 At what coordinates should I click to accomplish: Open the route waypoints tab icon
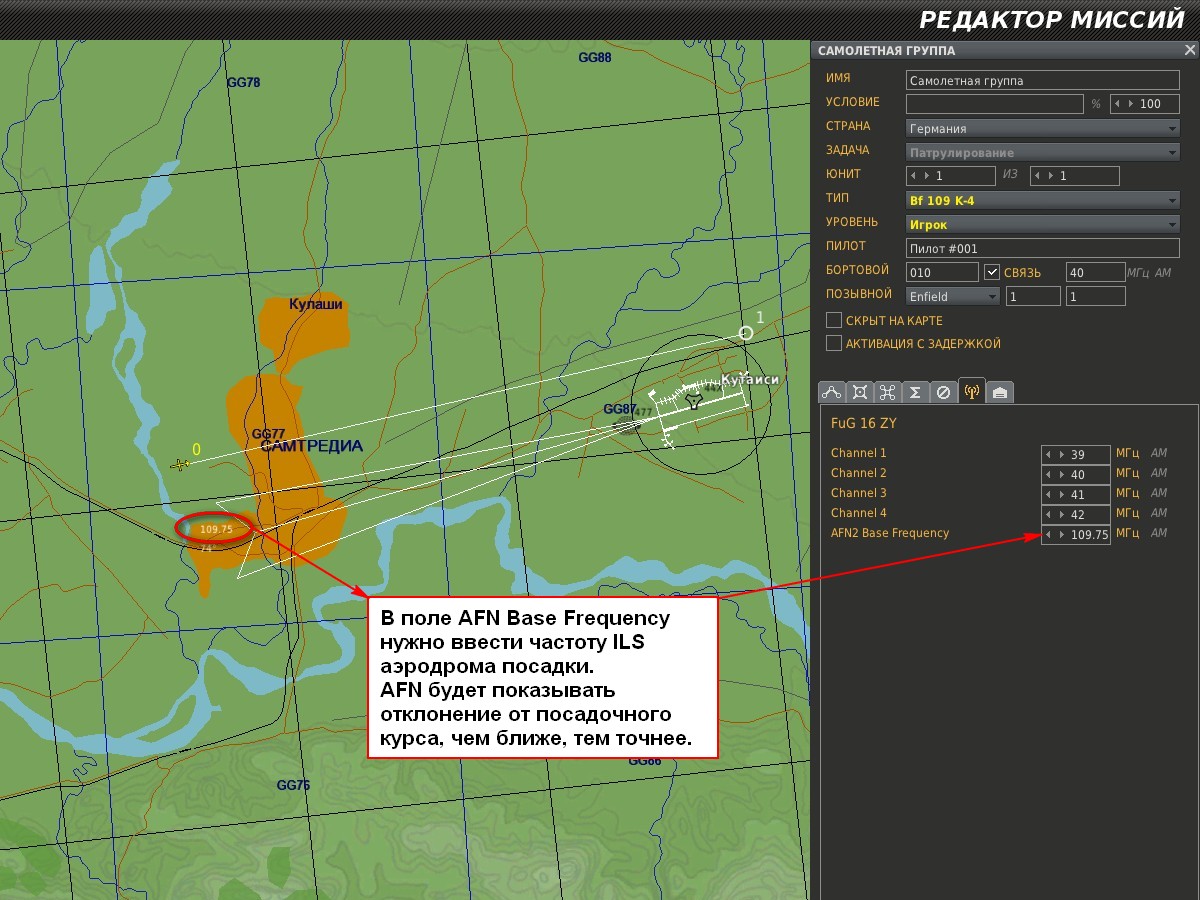click(x=832, y=392)
